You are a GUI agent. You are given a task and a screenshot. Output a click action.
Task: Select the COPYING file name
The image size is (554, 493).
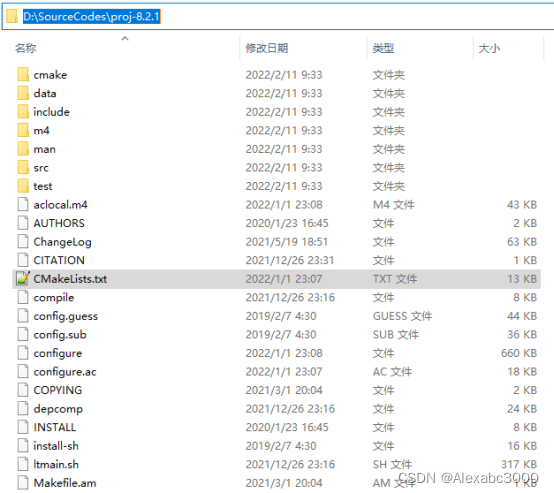click(x=58, y=390)
